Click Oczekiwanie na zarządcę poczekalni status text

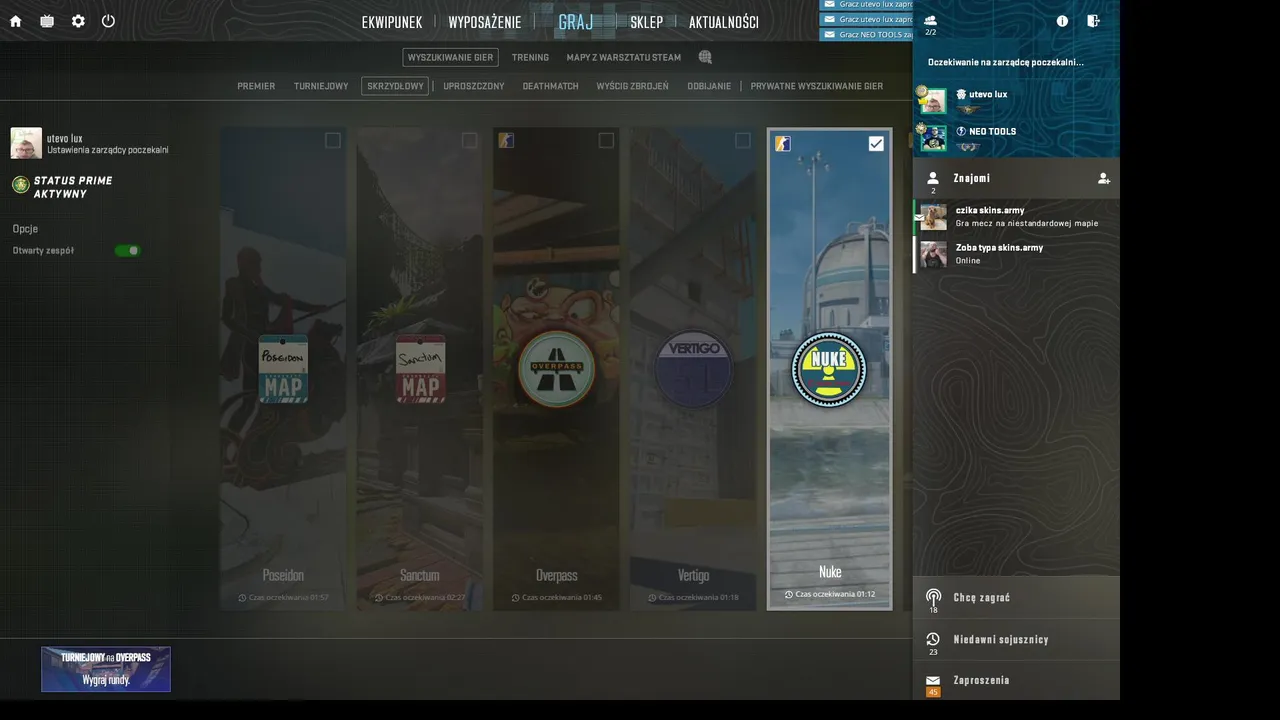coord(1005,62)
